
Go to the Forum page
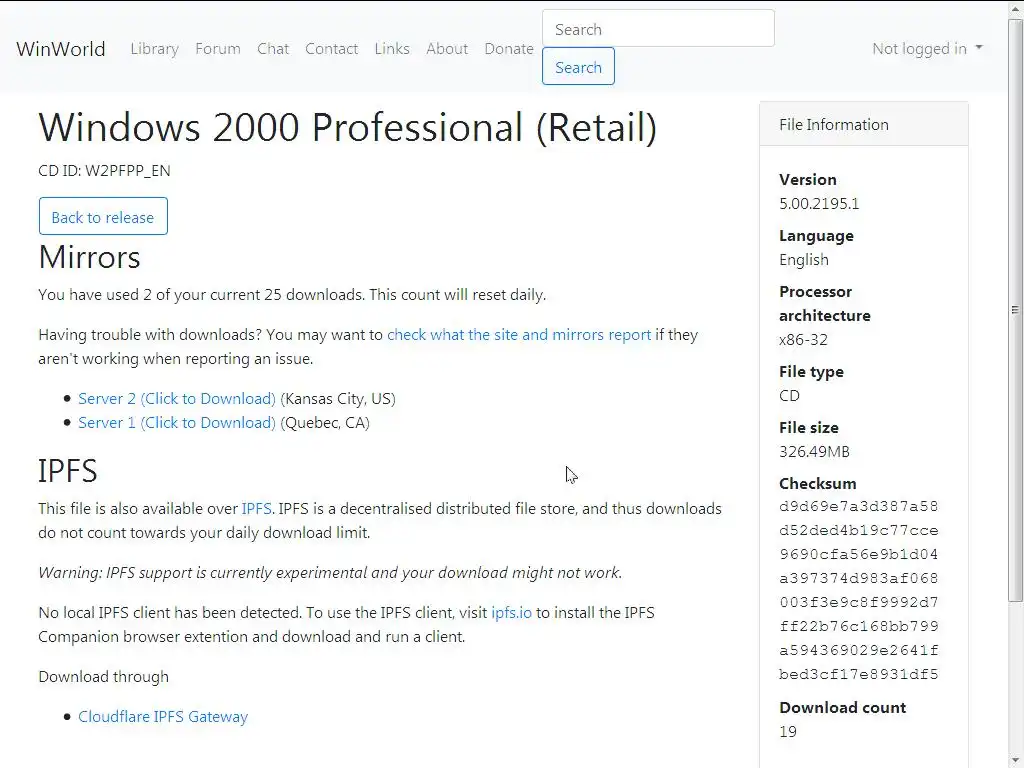tap(217, 49)
